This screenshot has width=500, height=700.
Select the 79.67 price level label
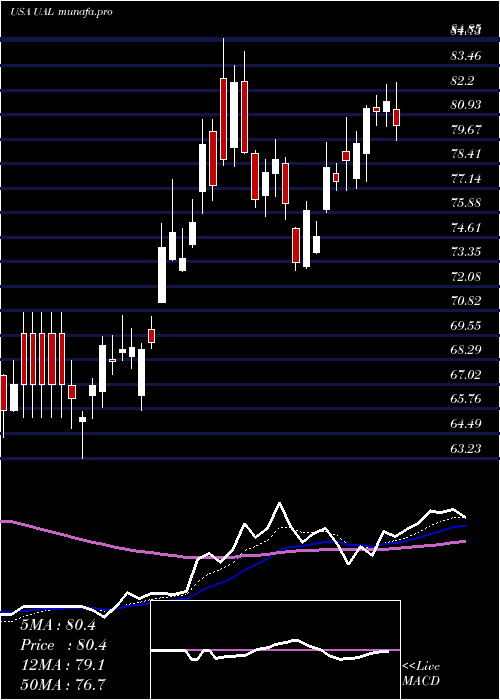coord(466,130)
